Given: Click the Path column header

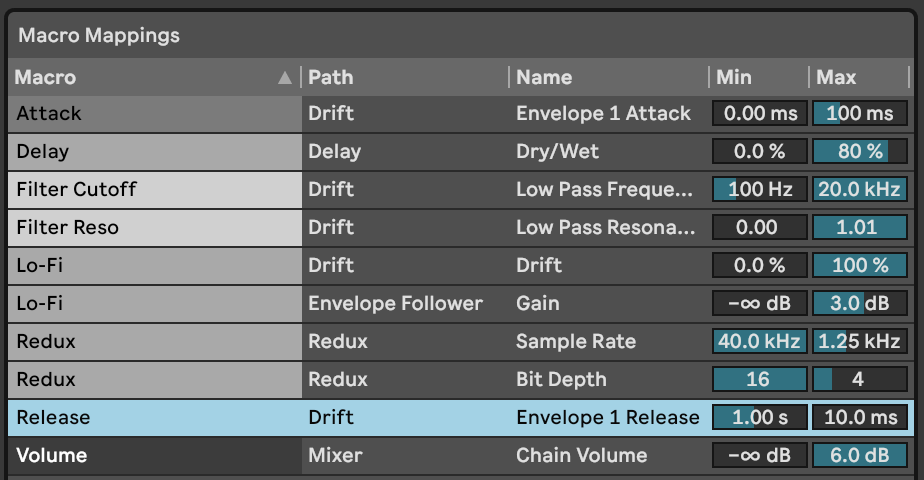Looking at the screenshot, I should pos(405,77).
